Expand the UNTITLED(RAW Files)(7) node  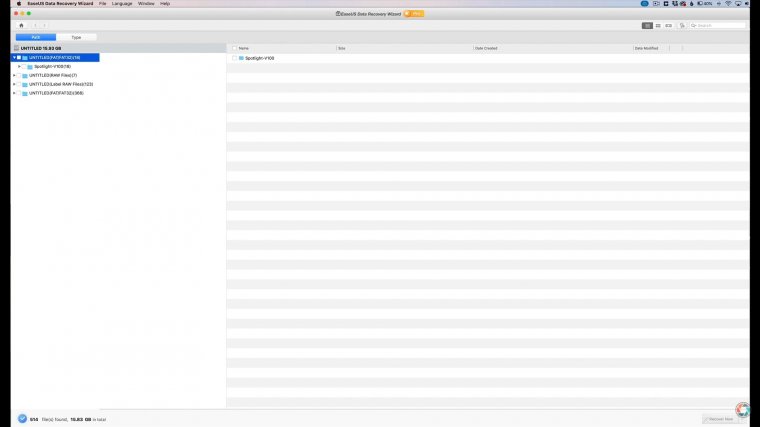click(x=14, y=76)
